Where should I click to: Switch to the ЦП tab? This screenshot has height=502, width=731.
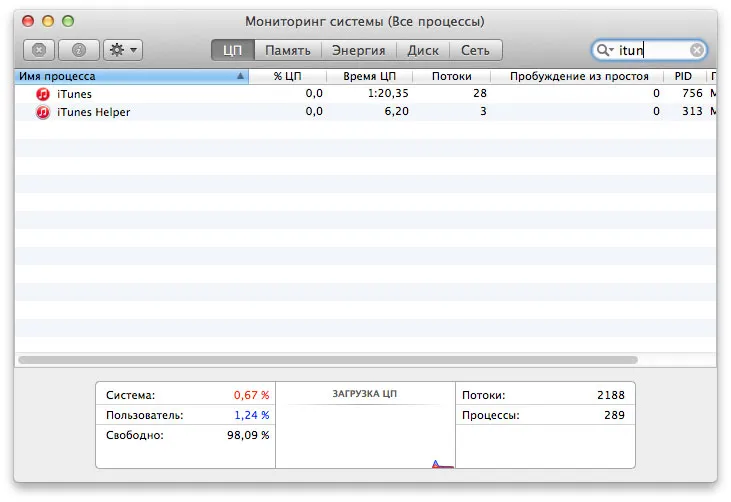233,50
